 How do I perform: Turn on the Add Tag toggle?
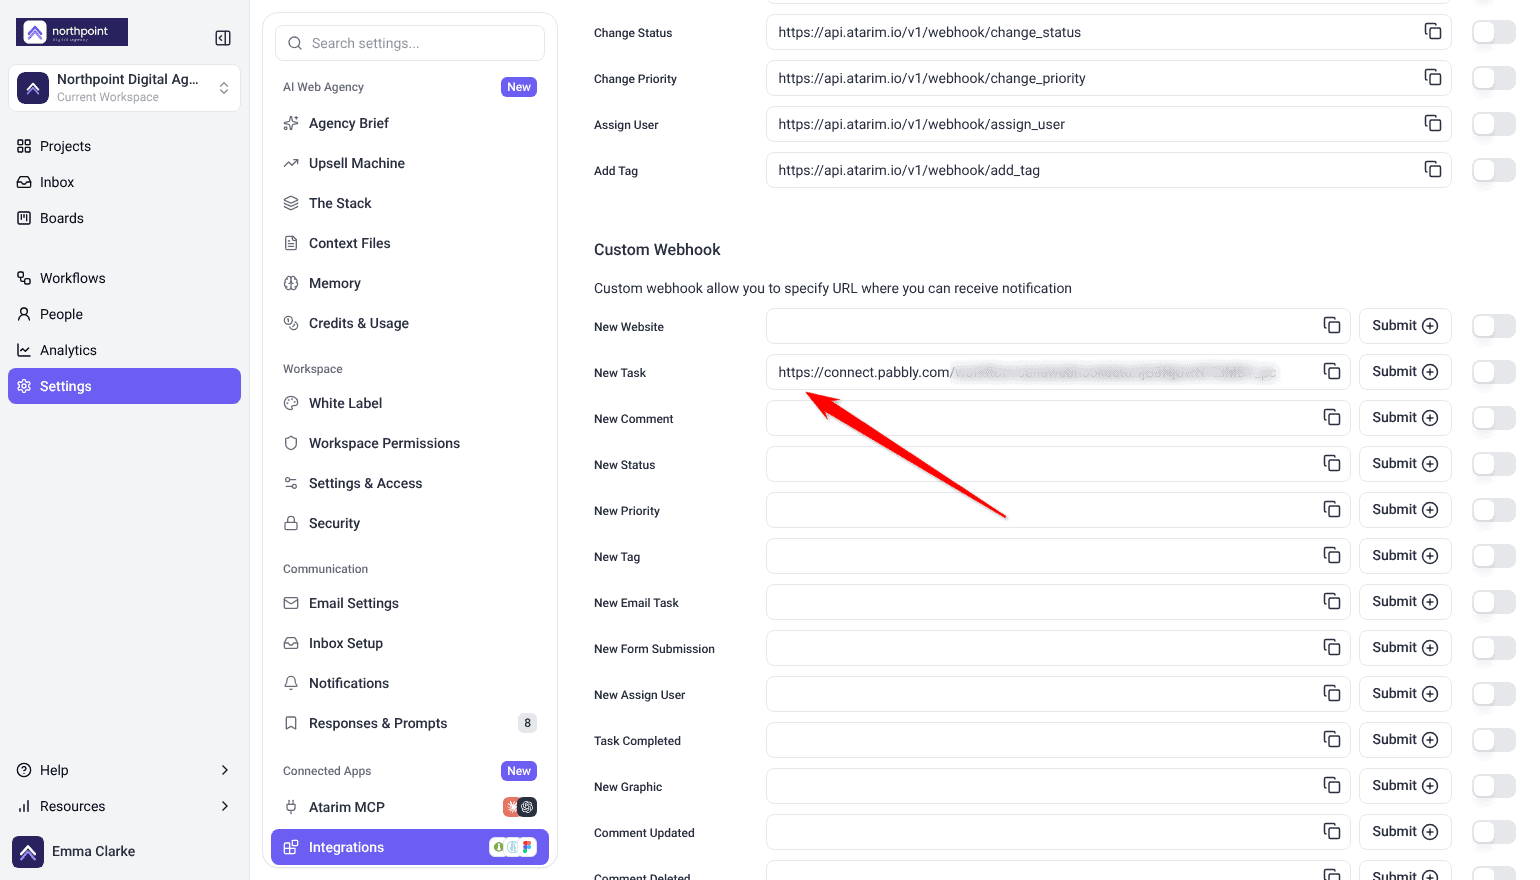(1494, 170)
